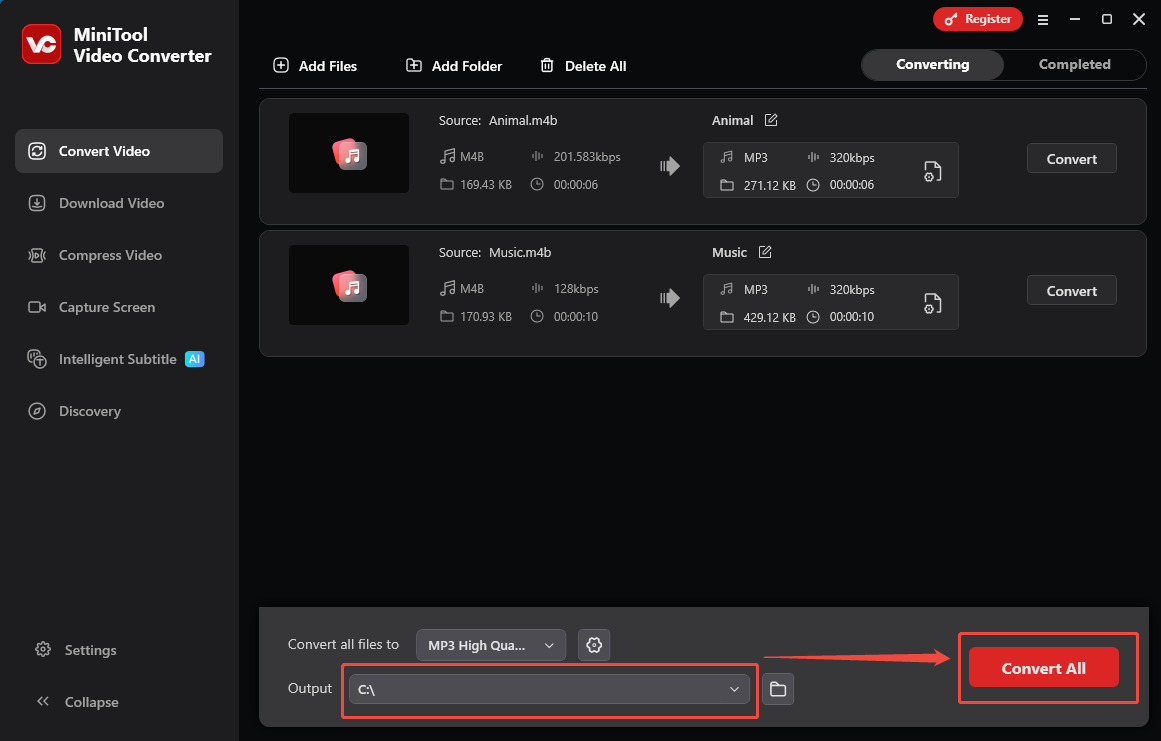Expand the Output path dropdown
The height and width of the screenshot is (741, 1161).
(x=734, y=689)
